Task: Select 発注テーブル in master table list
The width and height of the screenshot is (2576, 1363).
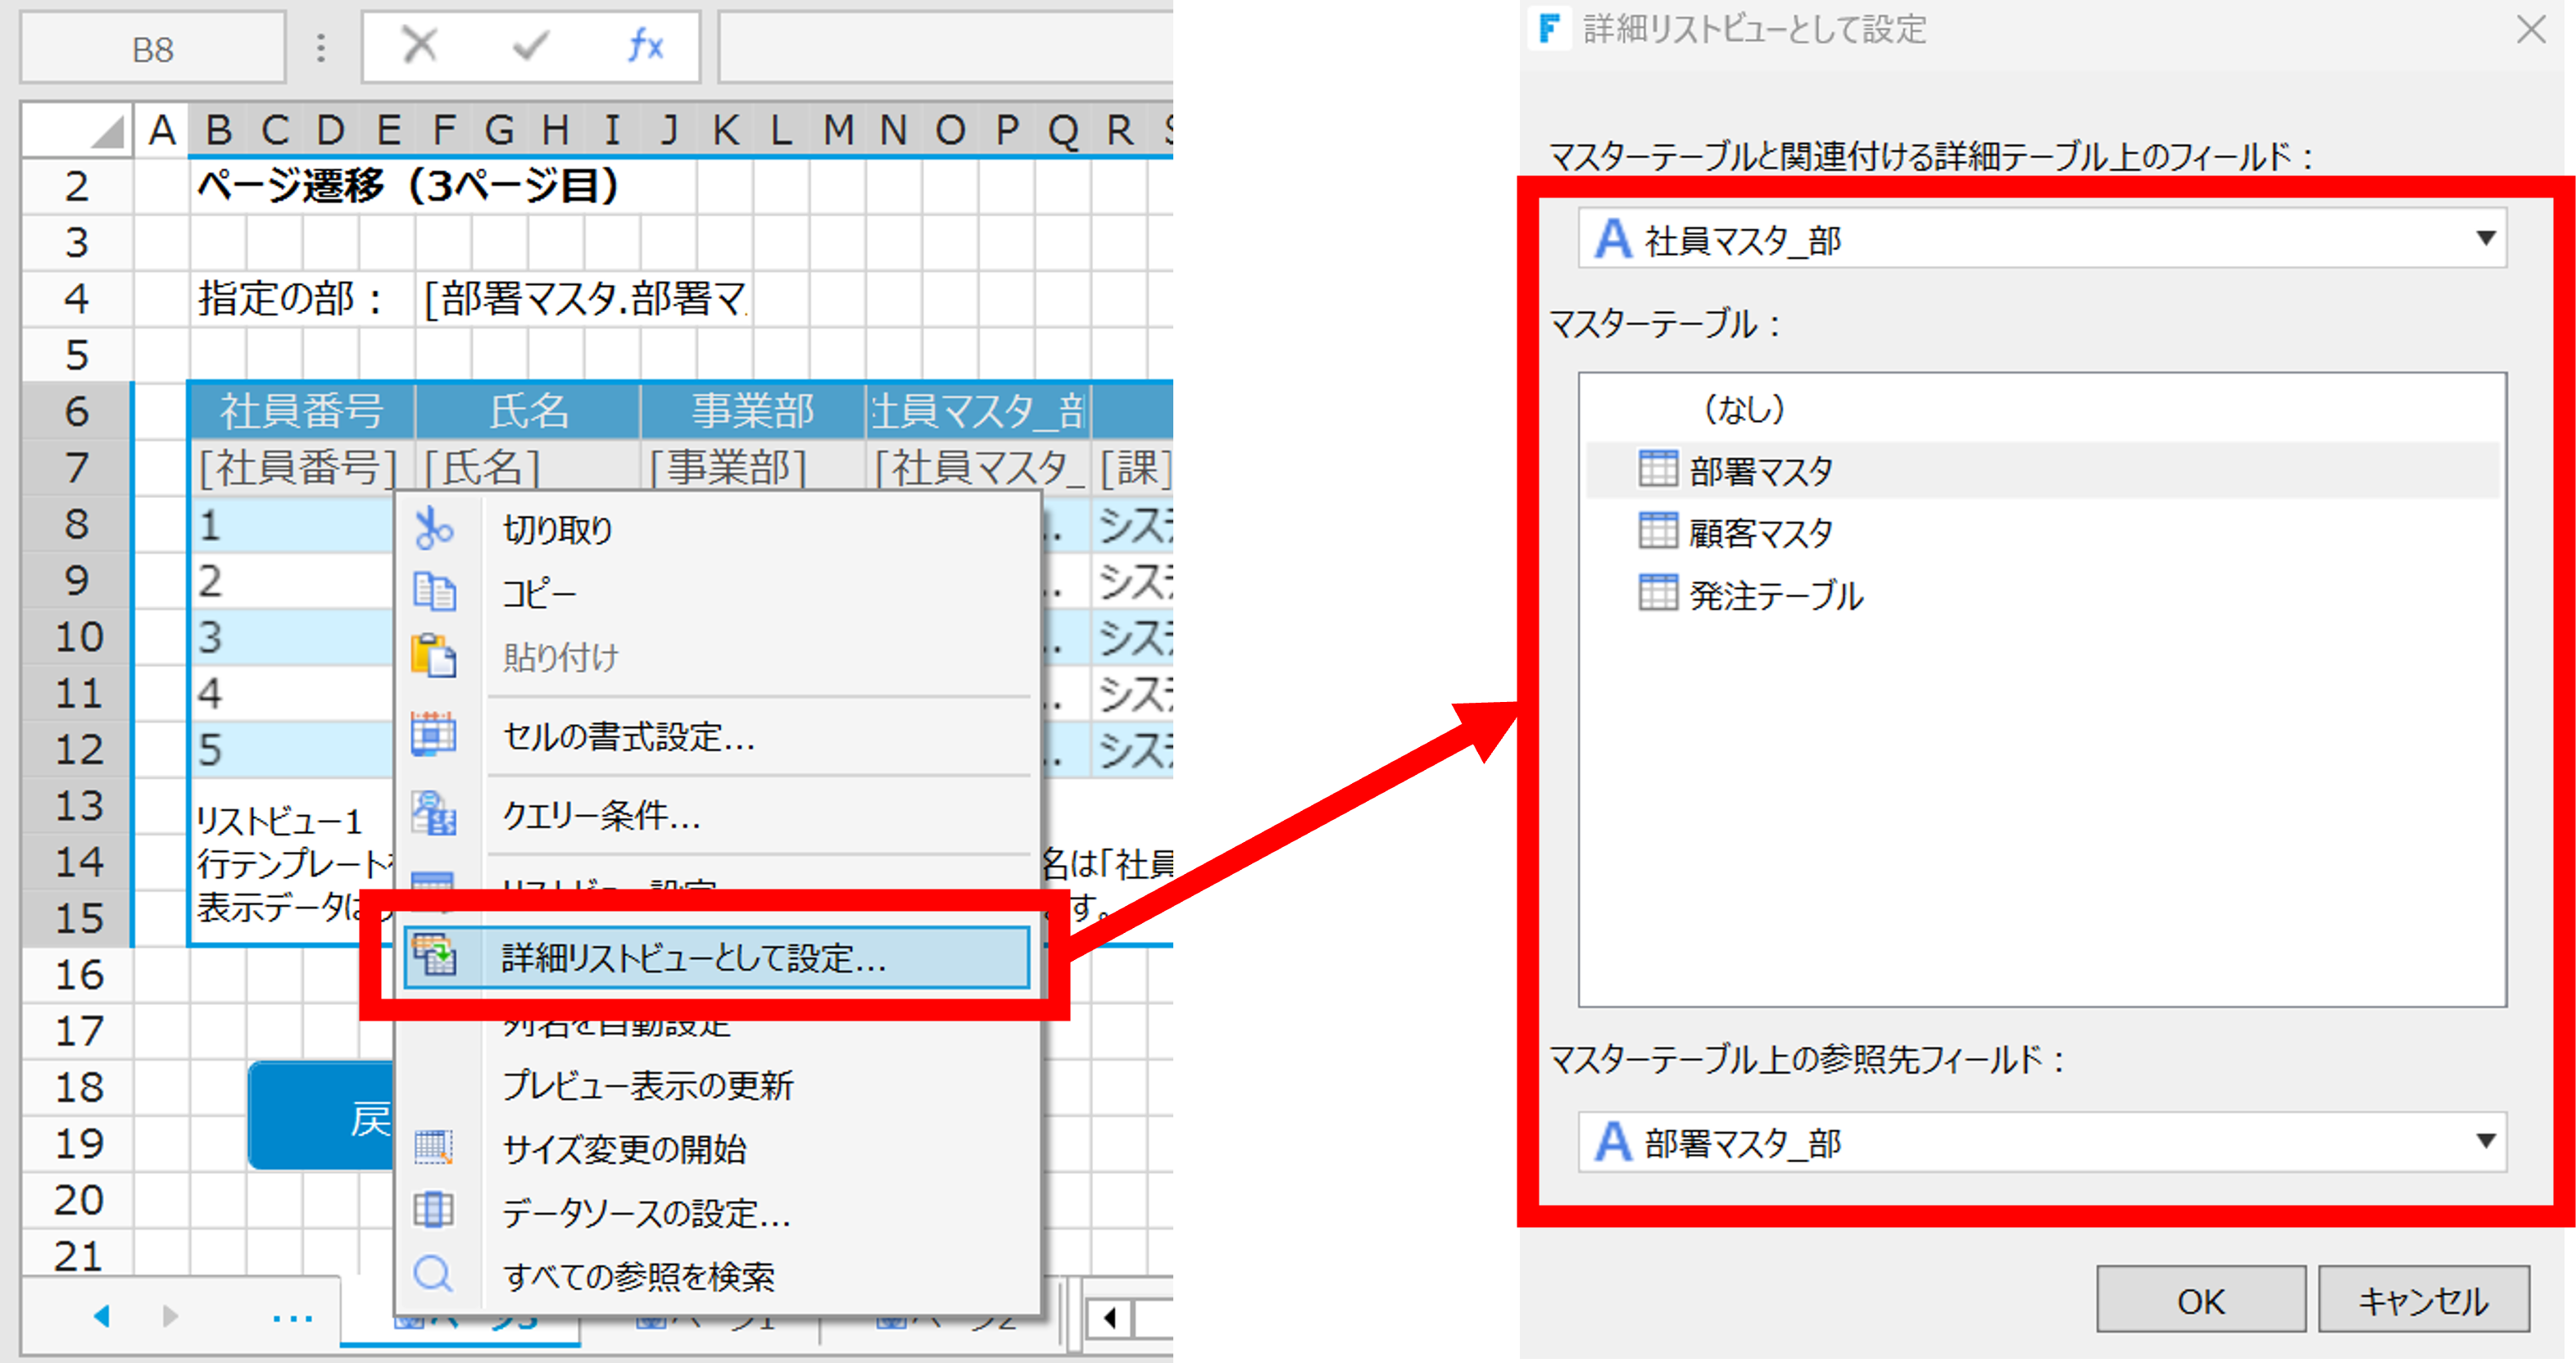Action: point(1775,596)
